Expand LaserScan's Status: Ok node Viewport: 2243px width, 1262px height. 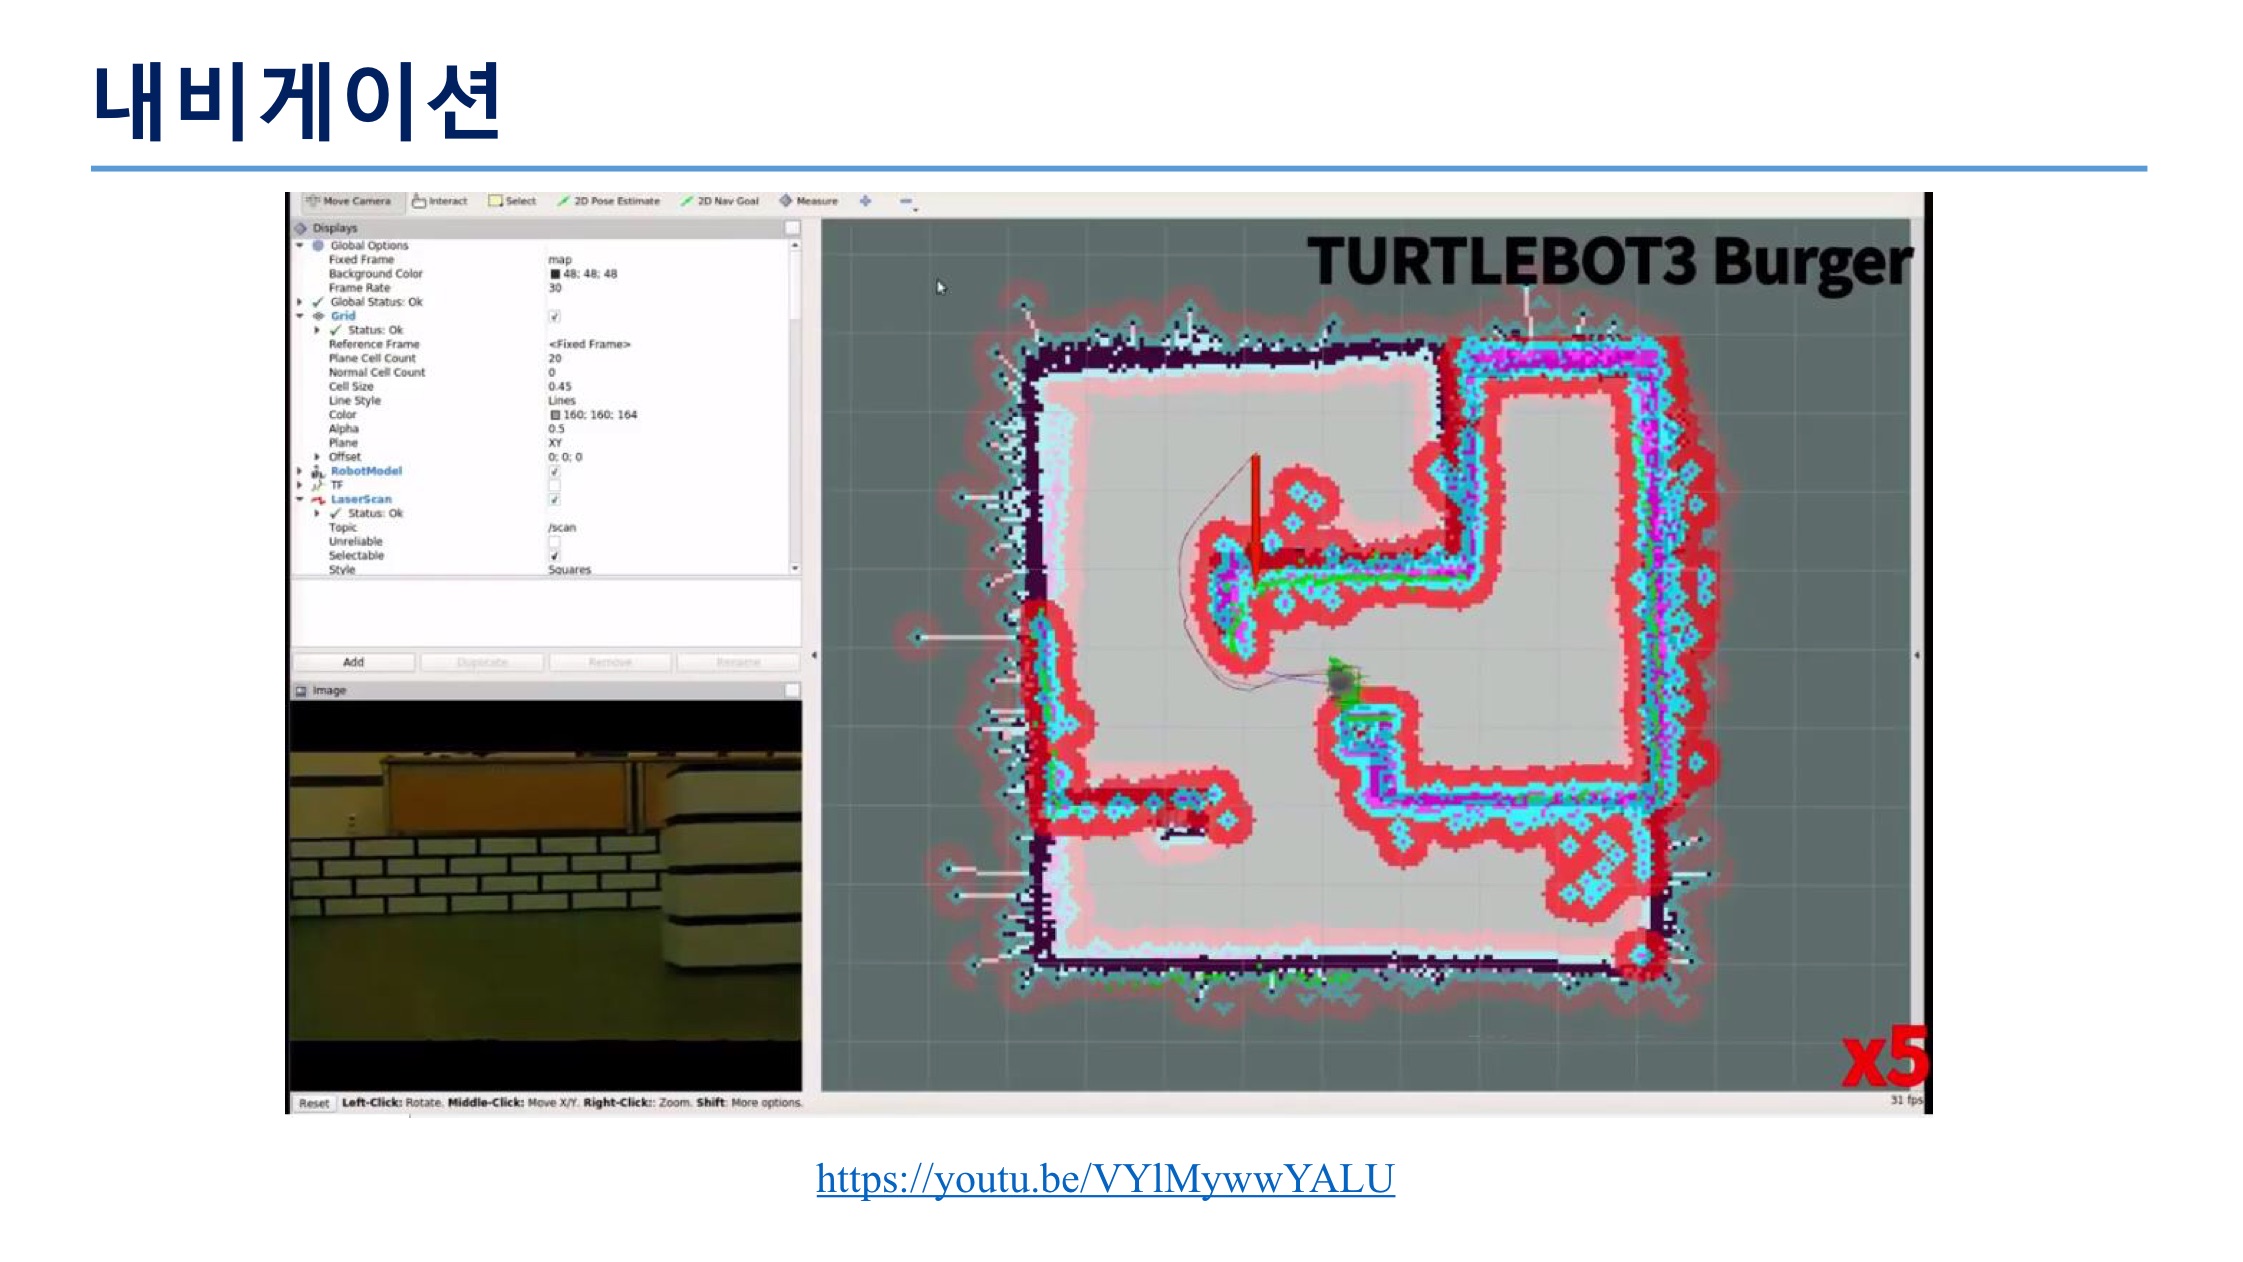point(317,513)
